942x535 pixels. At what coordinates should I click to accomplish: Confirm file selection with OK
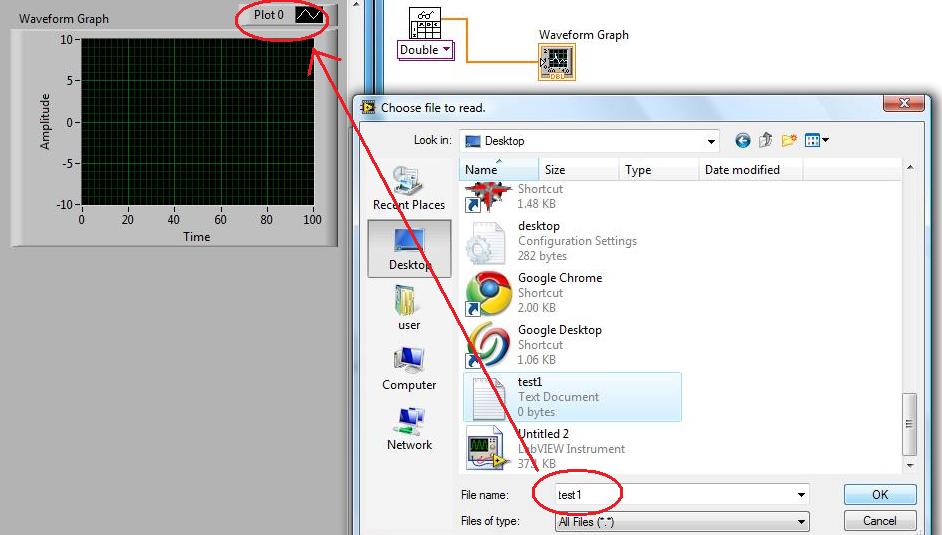tap(880, 495)
